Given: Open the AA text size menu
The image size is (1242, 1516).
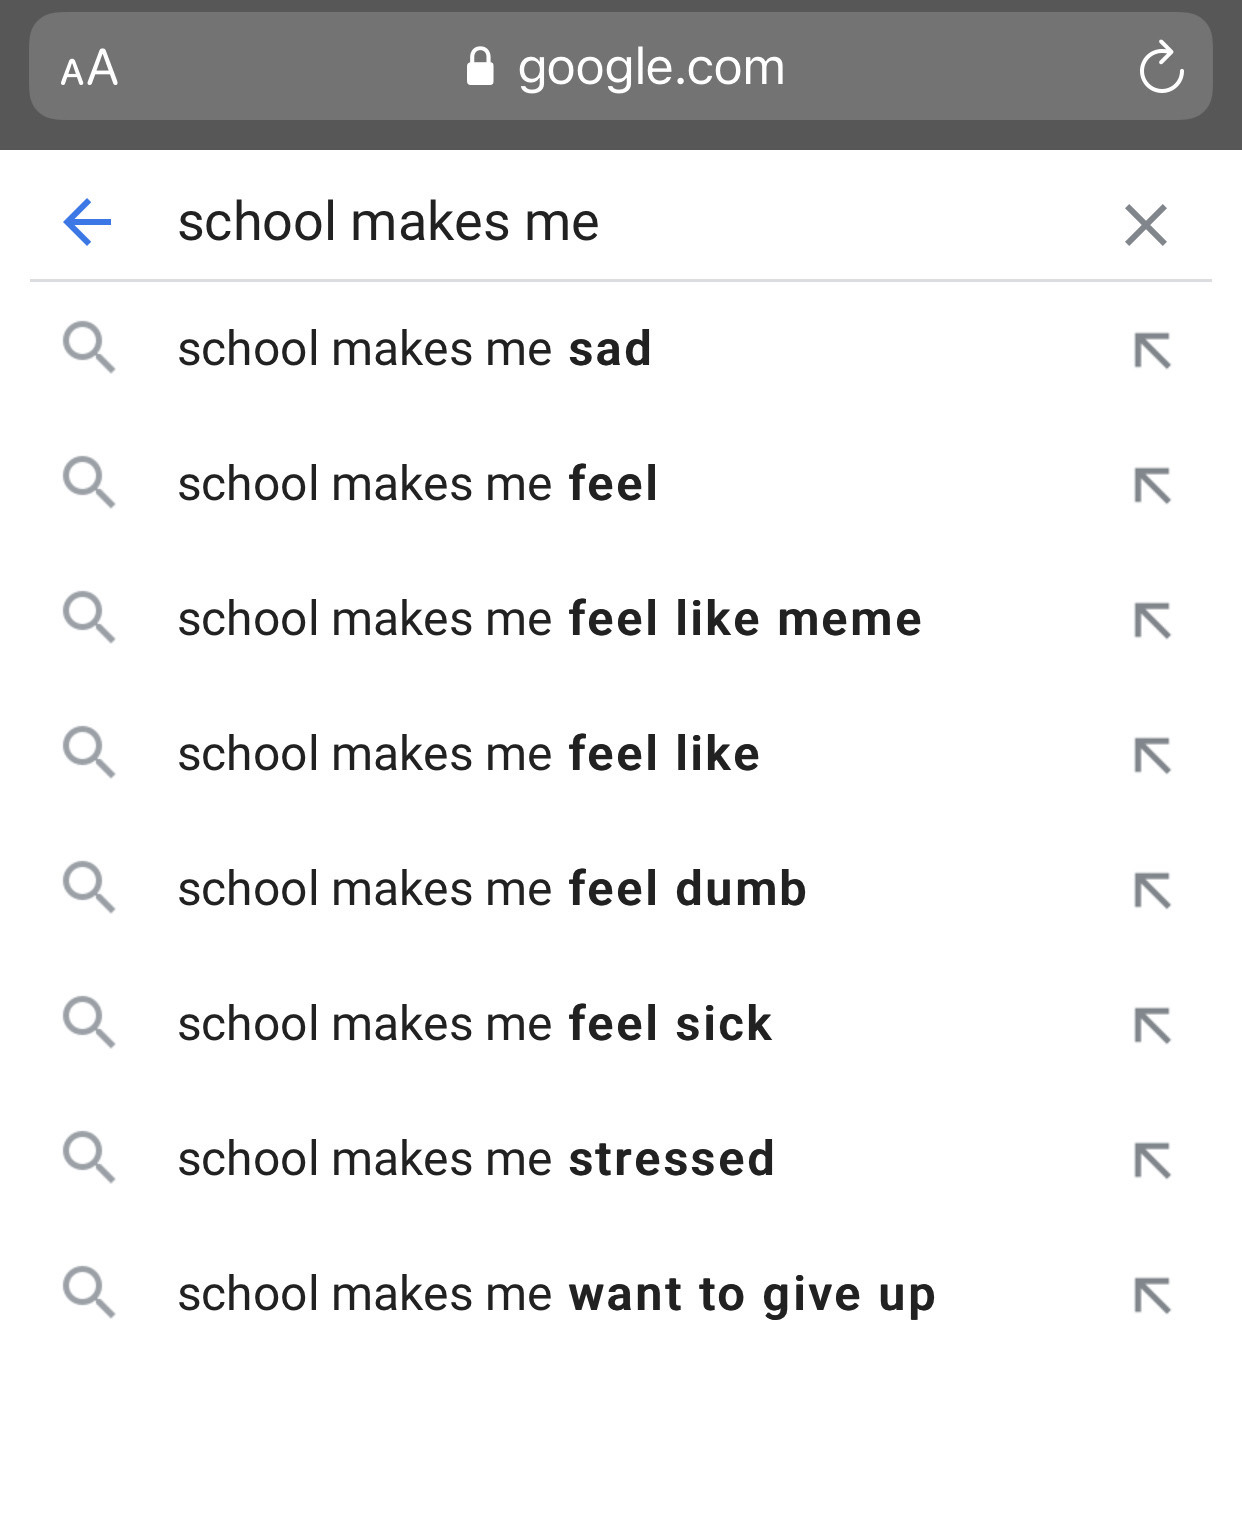Looking at the screenshot, I should coord(89,69).
